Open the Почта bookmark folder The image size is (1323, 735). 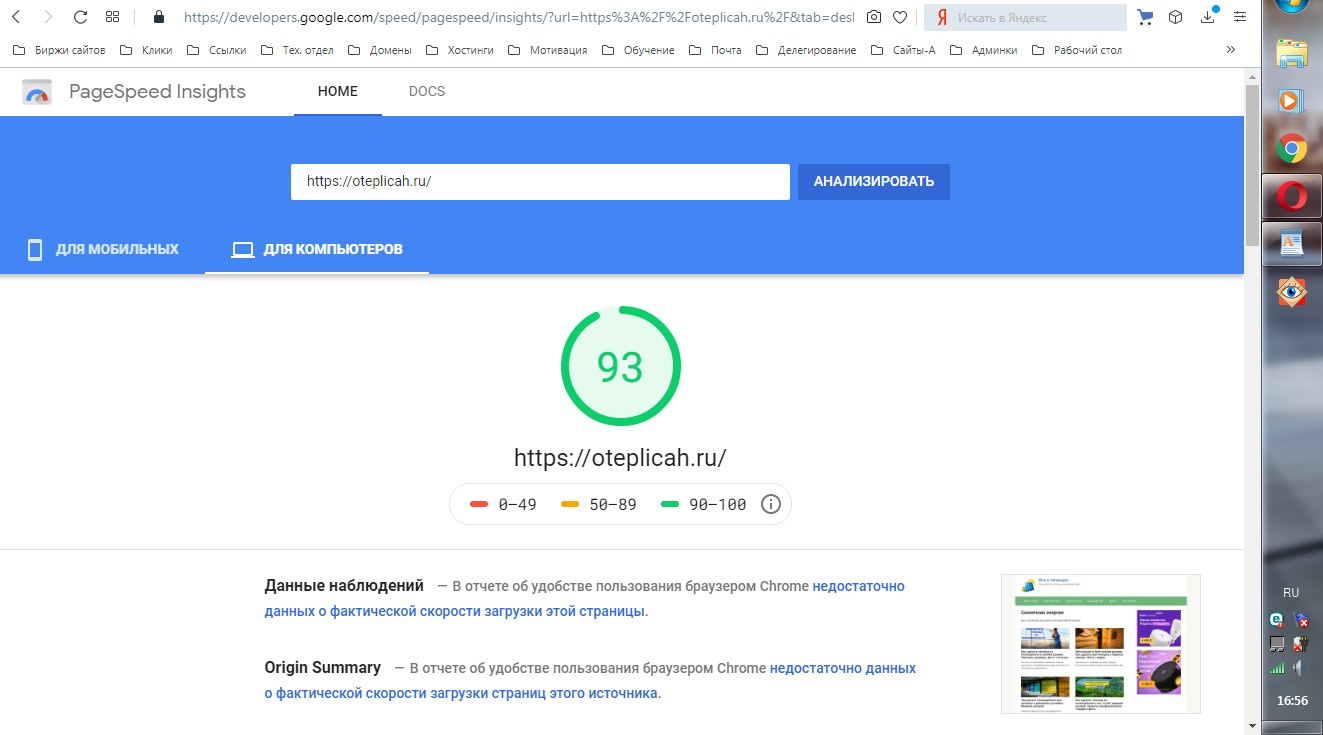point(715,50)
